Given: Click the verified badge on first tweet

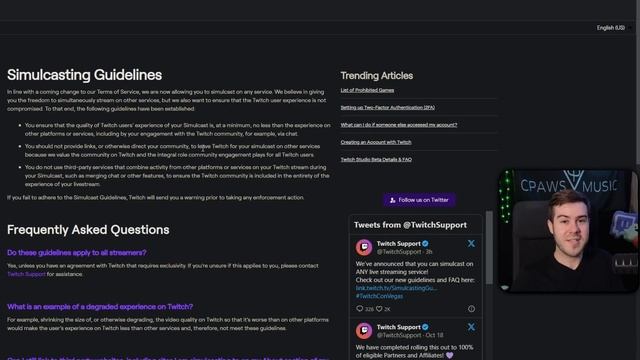Looking at the screenshot, I should coord(425,244).
